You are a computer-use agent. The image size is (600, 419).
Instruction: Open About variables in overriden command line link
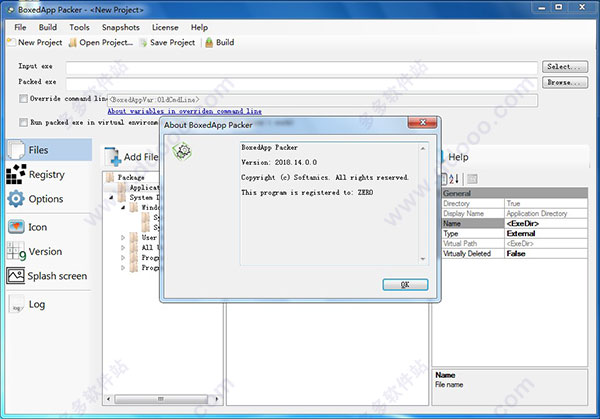click(x=184, y=111)
